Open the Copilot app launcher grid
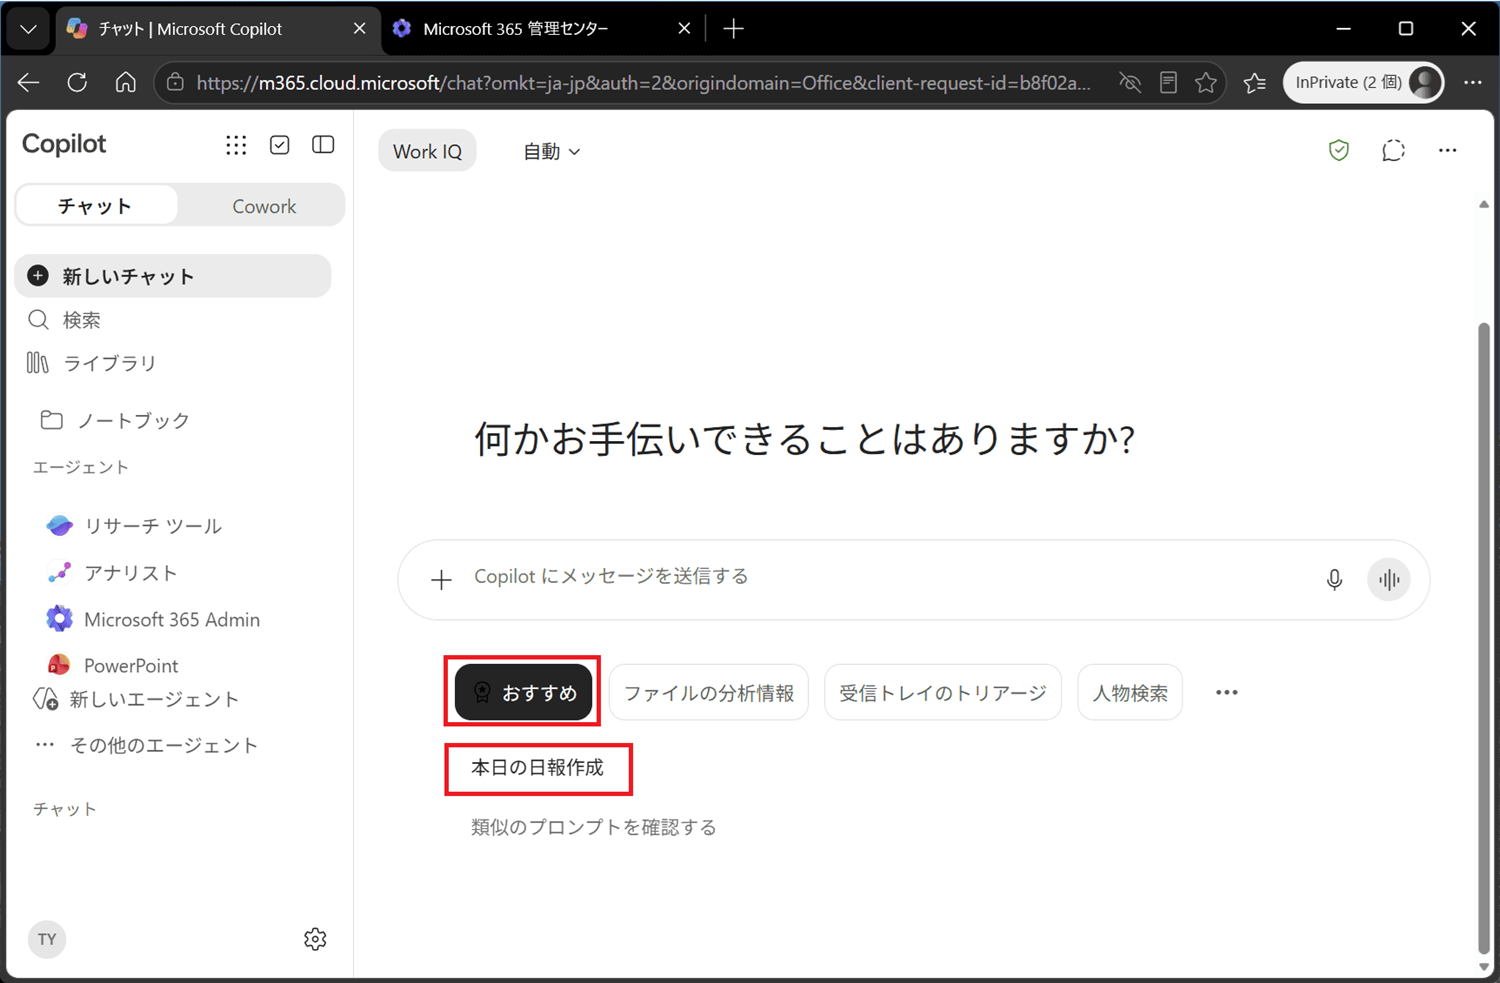 coord(236,145)
